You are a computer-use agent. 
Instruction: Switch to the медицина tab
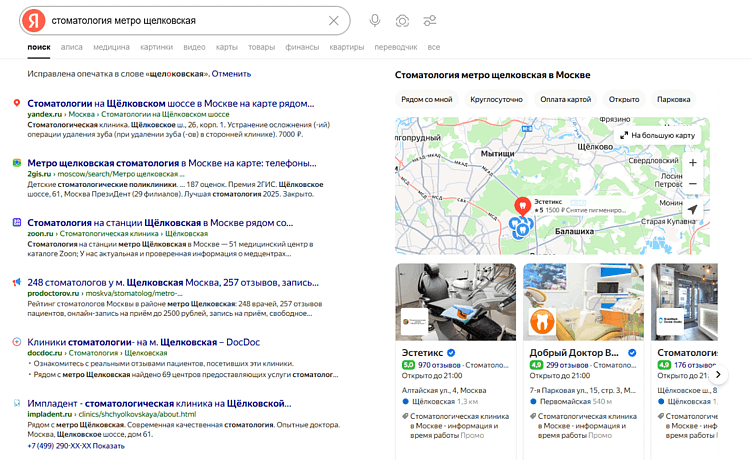pos(111,47)
